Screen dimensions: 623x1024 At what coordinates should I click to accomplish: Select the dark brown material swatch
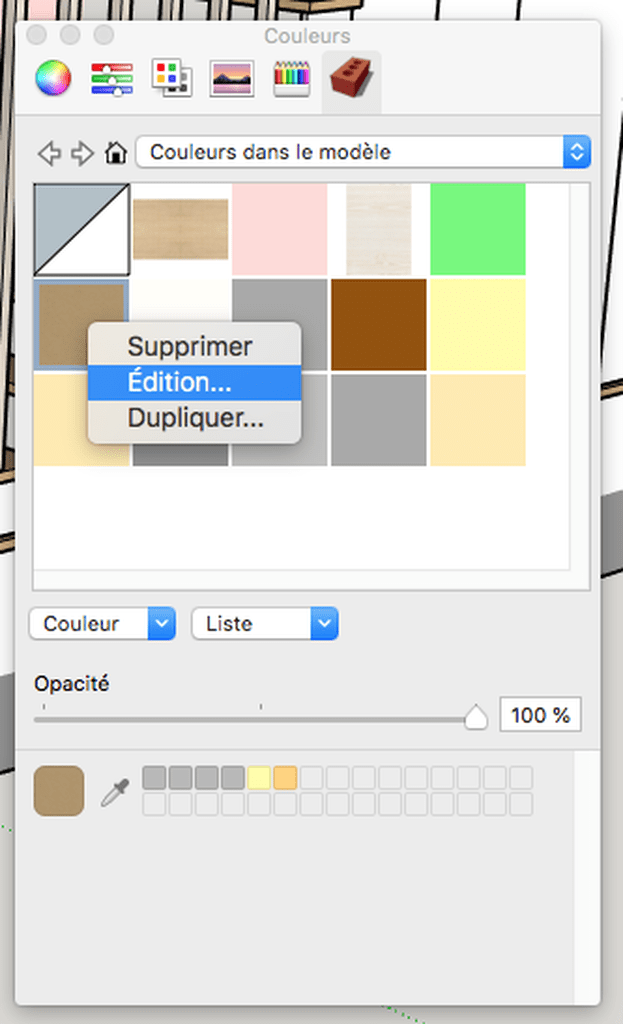pos(379,325)
